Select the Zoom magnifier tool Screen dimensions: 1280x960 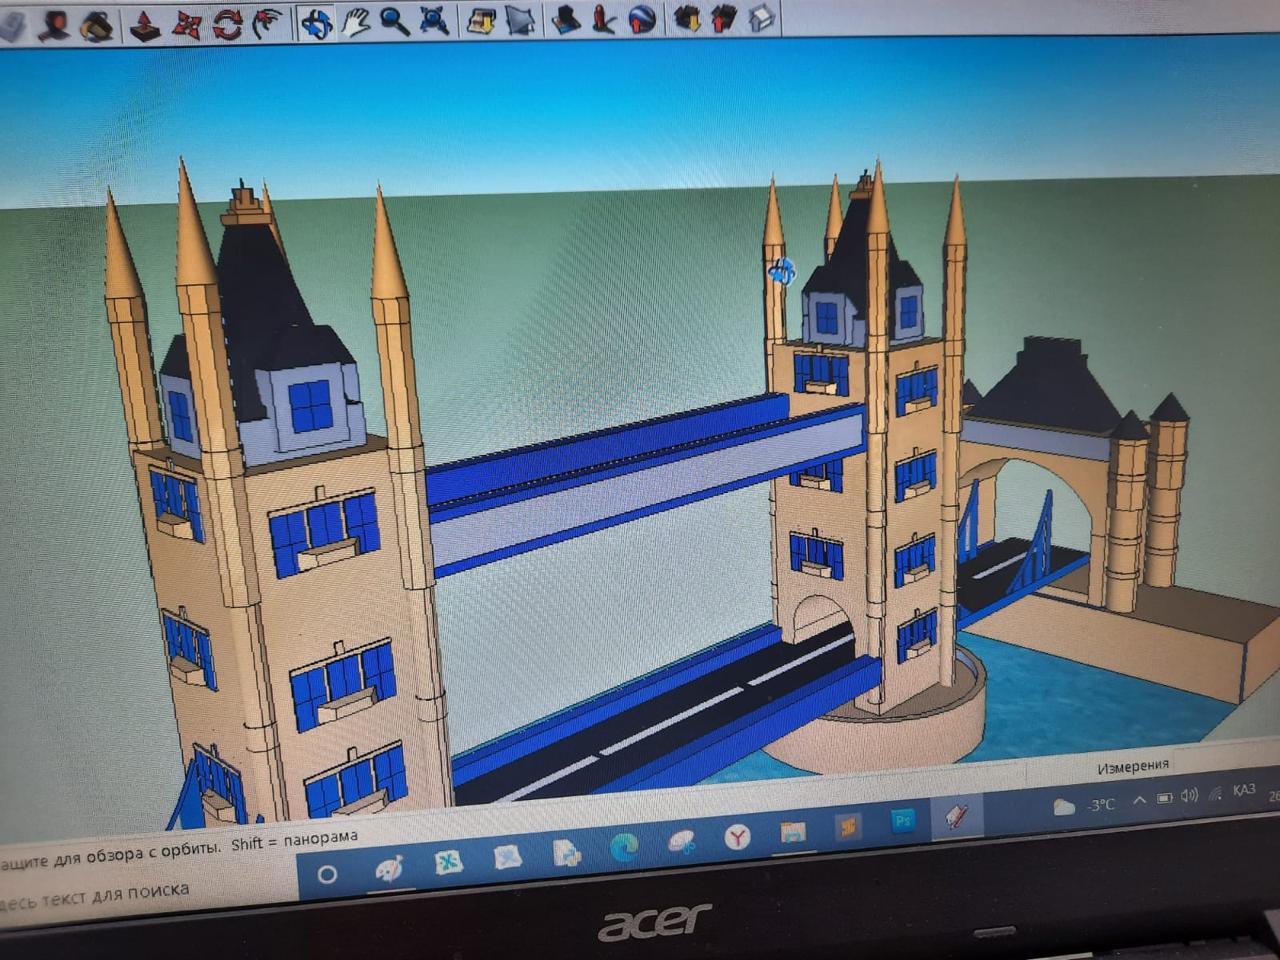point(395,21)
